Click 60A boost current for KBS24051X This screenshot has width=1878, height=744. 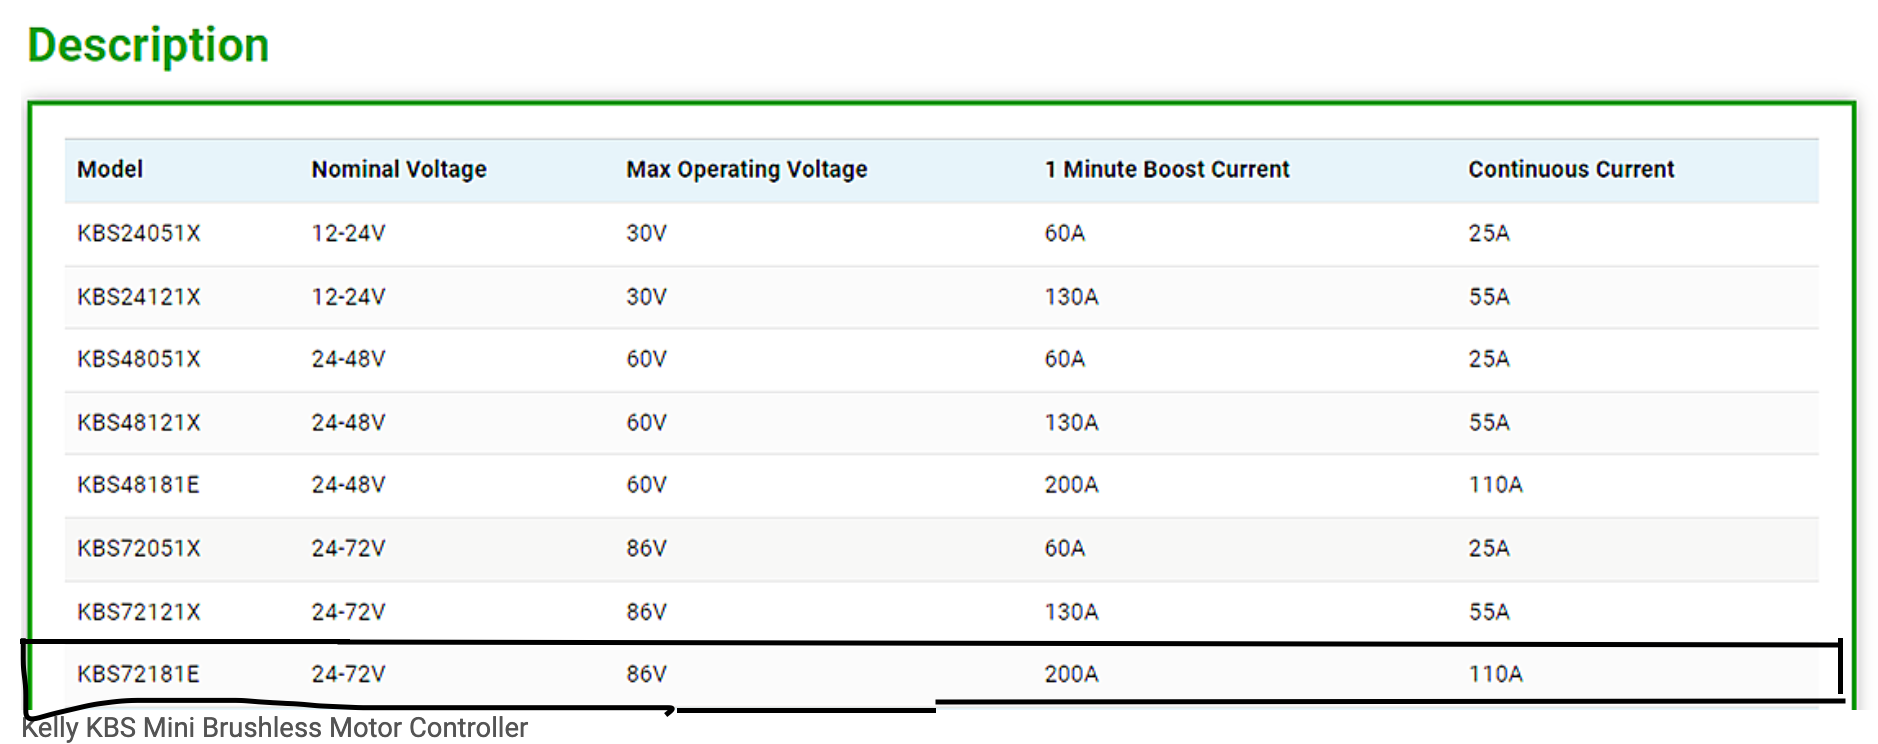click(x=1065, y=234)
